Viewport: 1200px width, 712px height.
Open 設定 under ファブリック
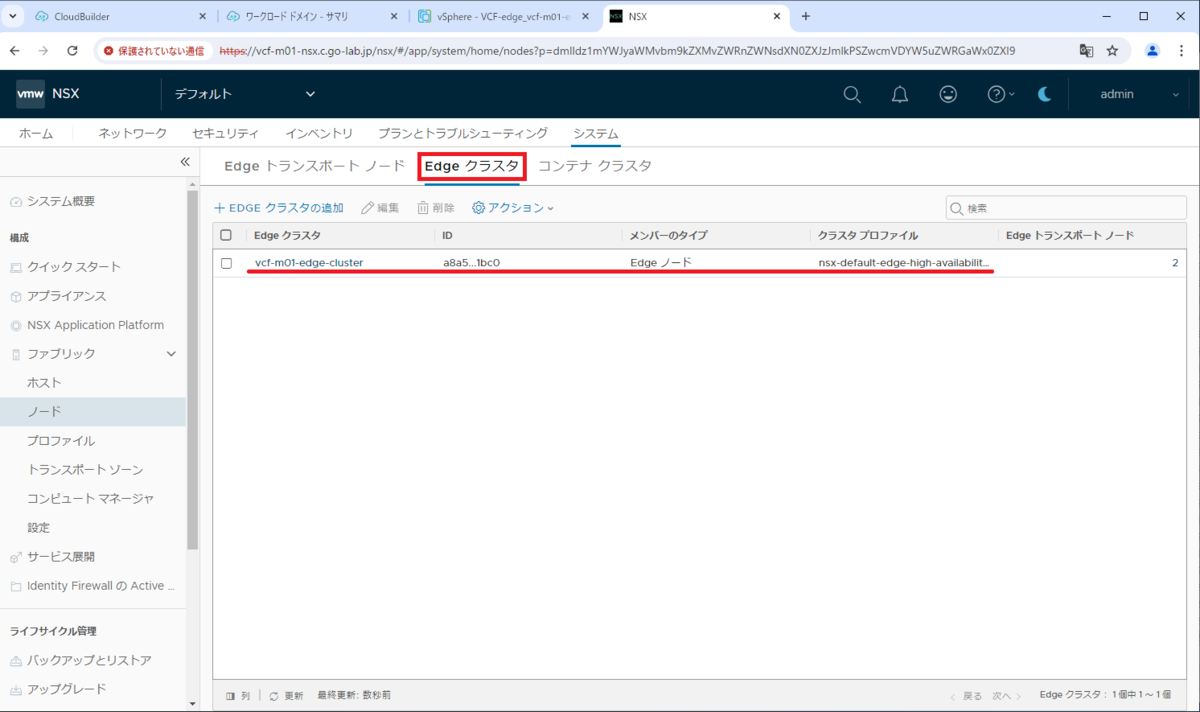click(x=39, y=527)
